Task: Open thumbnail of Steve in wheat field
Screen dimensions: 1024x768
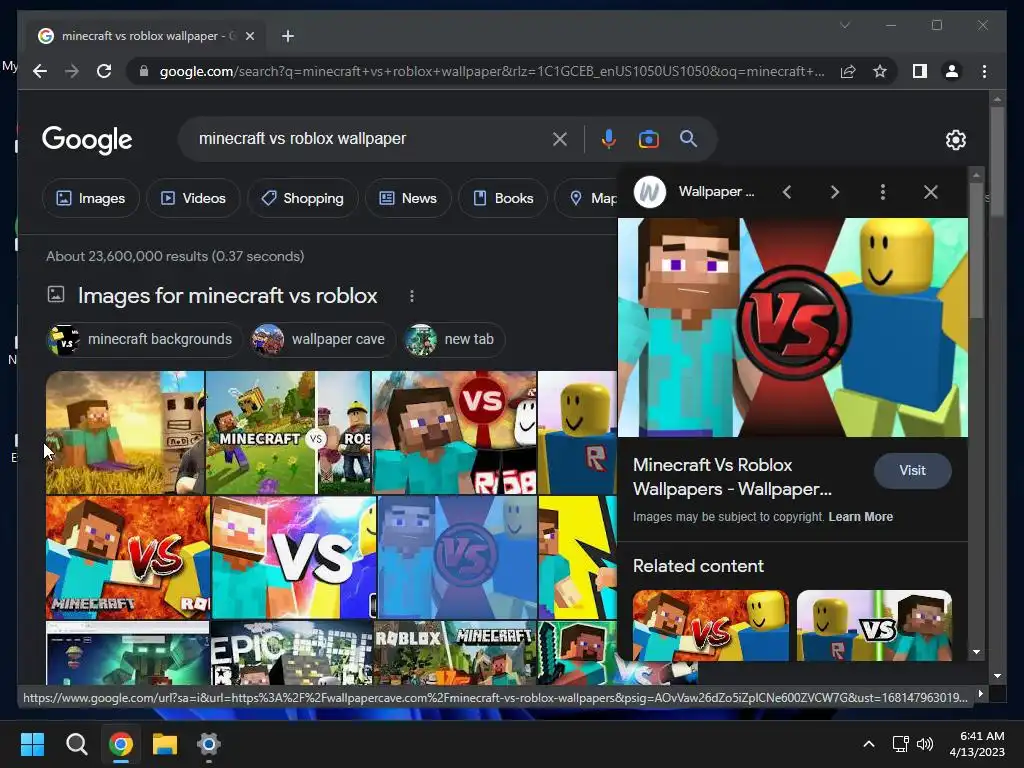Action: coord(125,432)
